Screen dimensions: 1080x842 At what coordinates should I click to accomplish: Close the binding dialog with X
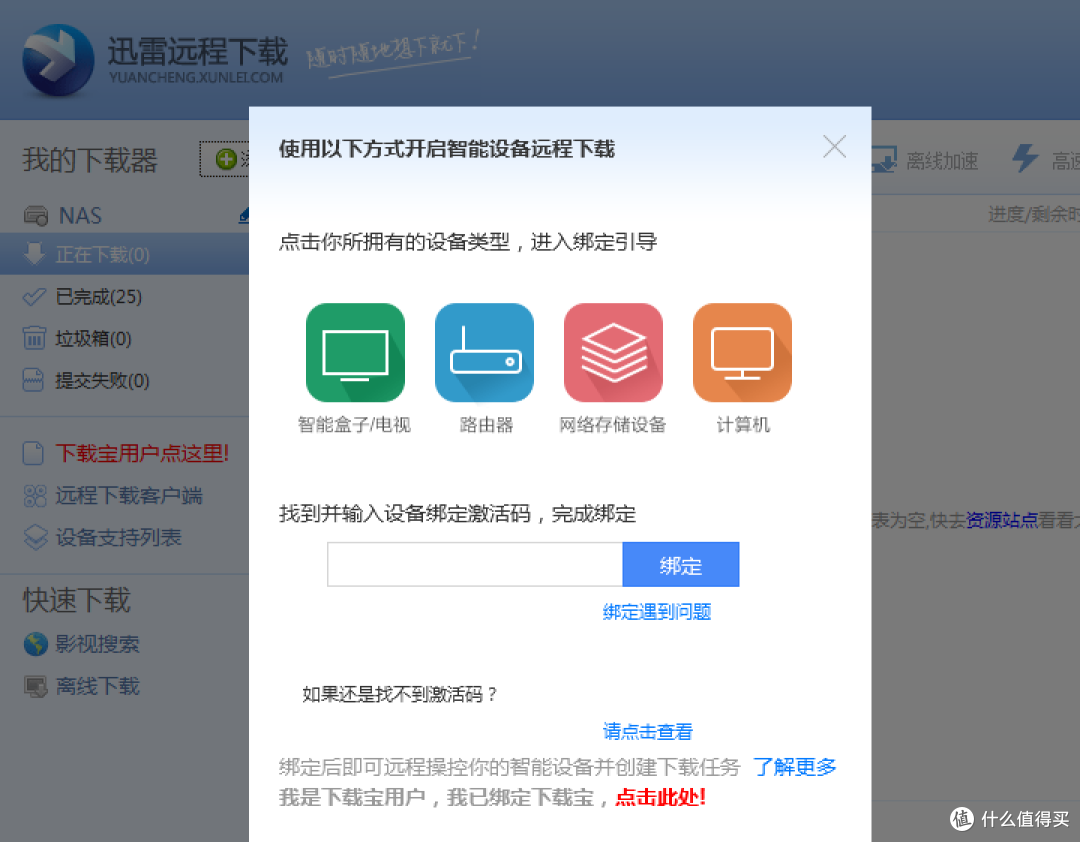[834, 146]
